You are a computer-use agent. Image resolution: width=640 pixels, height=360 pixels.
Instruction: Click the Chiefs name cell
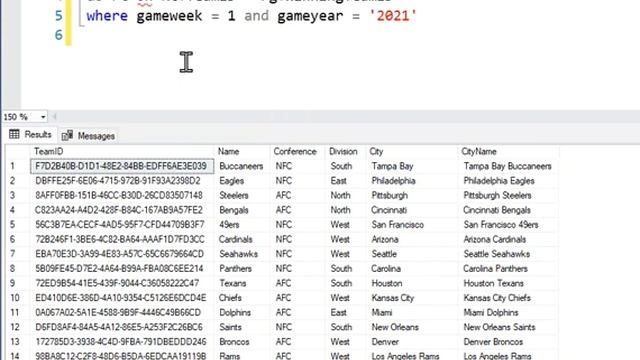click(242, 298)
